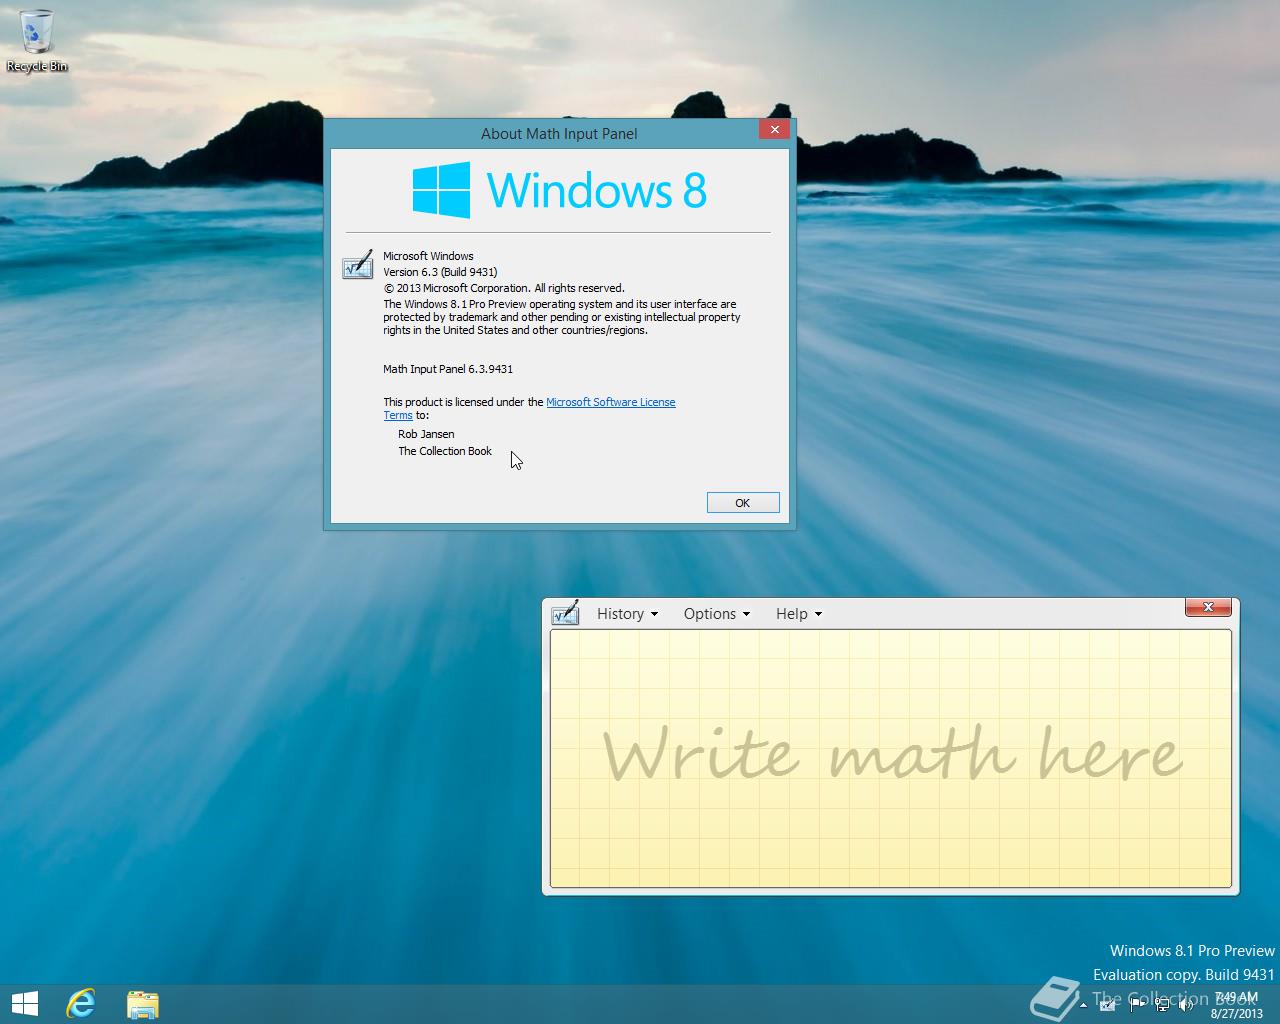
Task: Open the Microsoft Software License link
Action: click(610, 402)
